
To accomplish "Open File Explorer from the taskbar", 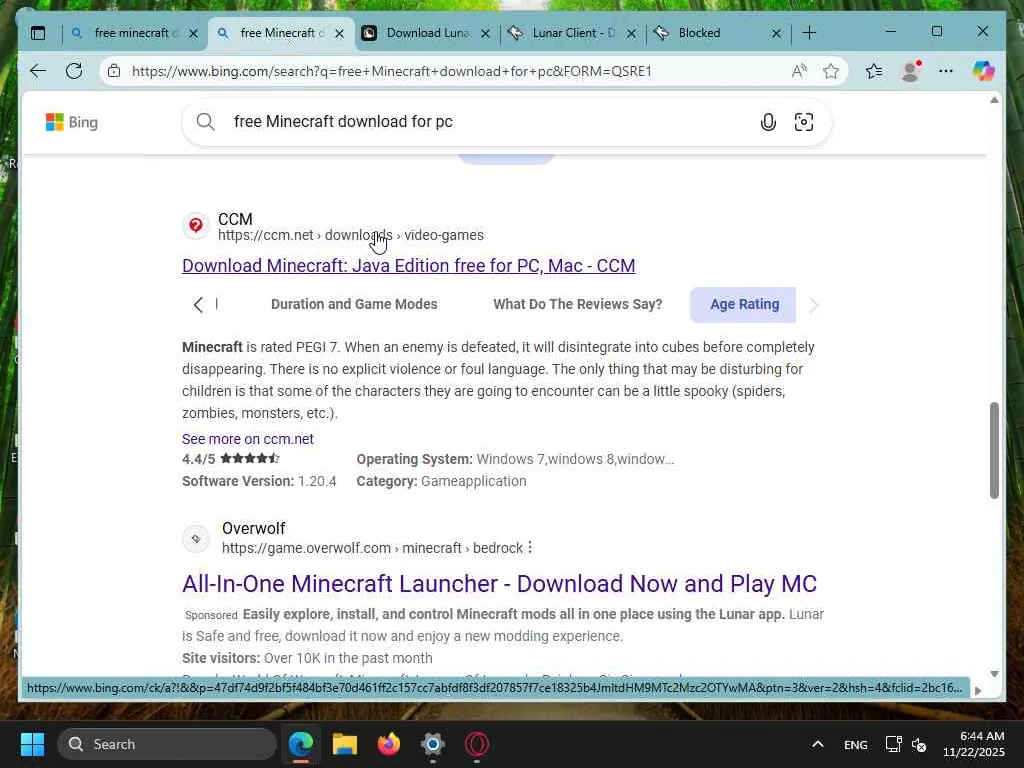I will [344, 744].
